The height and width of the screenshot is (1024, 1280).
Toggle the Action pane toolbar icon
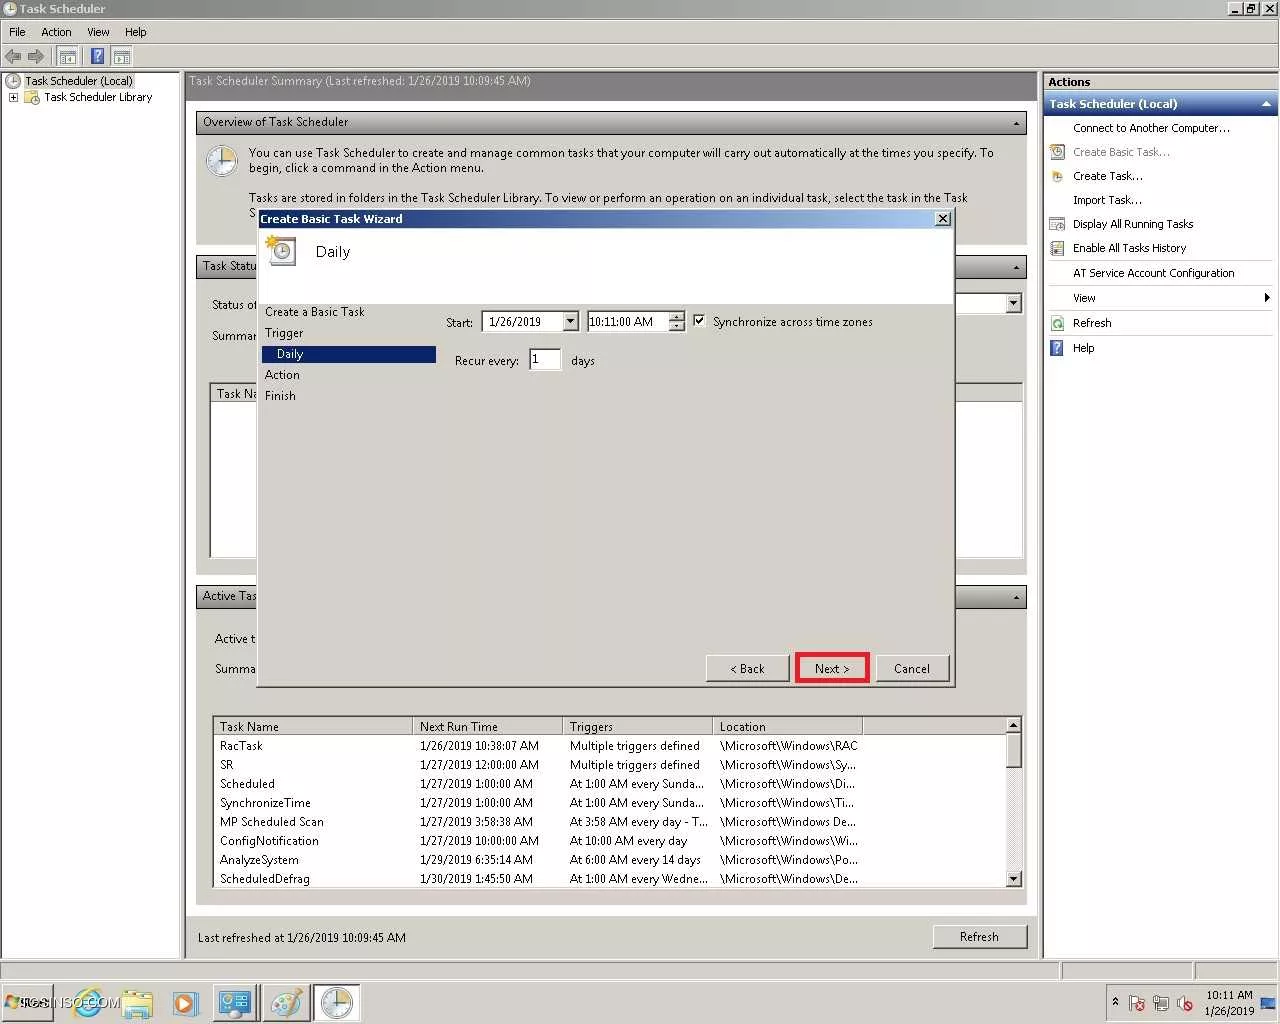122,56
